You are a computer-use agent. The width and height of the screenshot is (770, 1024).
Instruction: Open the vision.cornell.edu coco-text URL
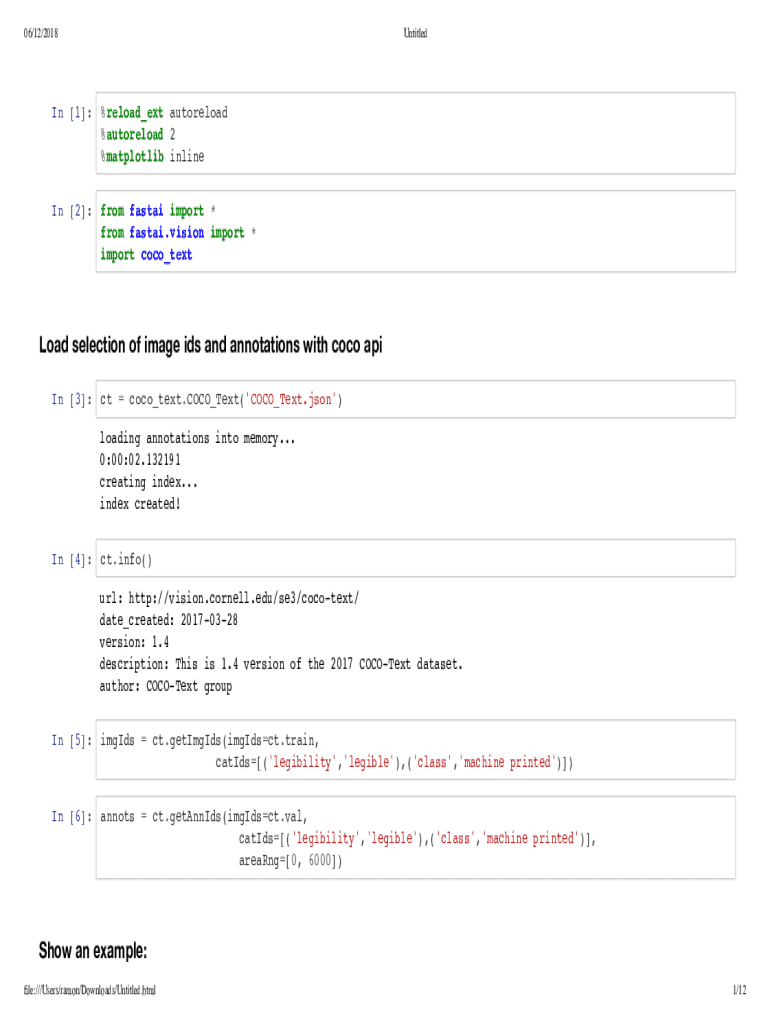pos(244,598)
